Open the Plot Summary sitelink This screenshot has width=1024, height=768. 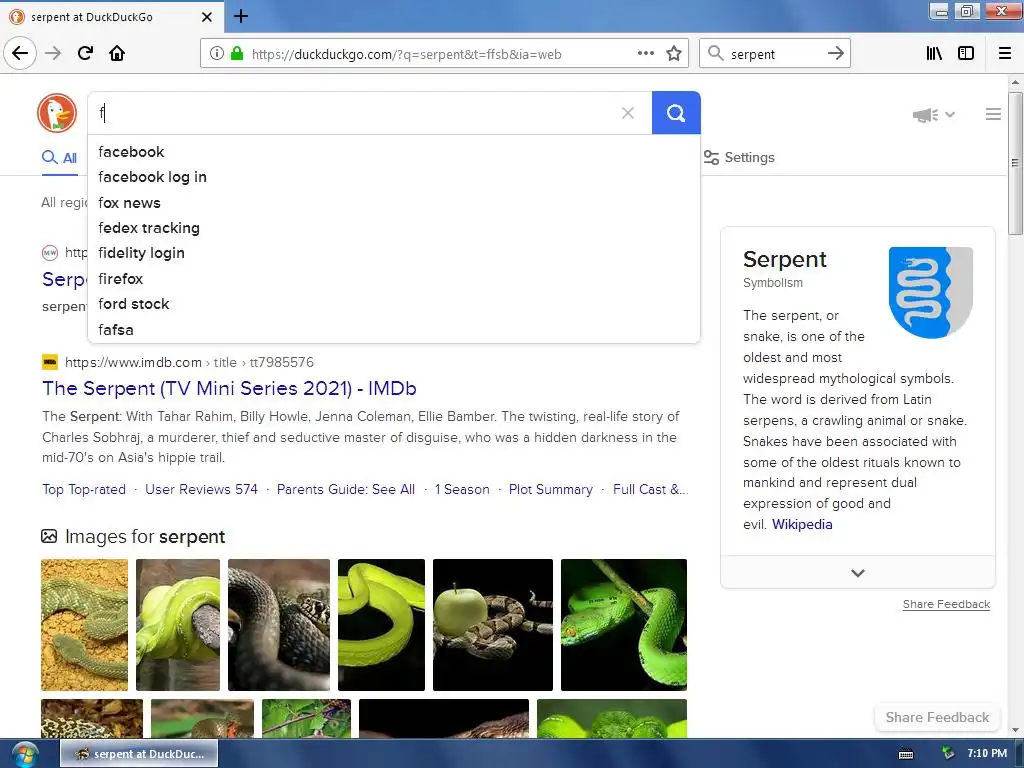551,489
